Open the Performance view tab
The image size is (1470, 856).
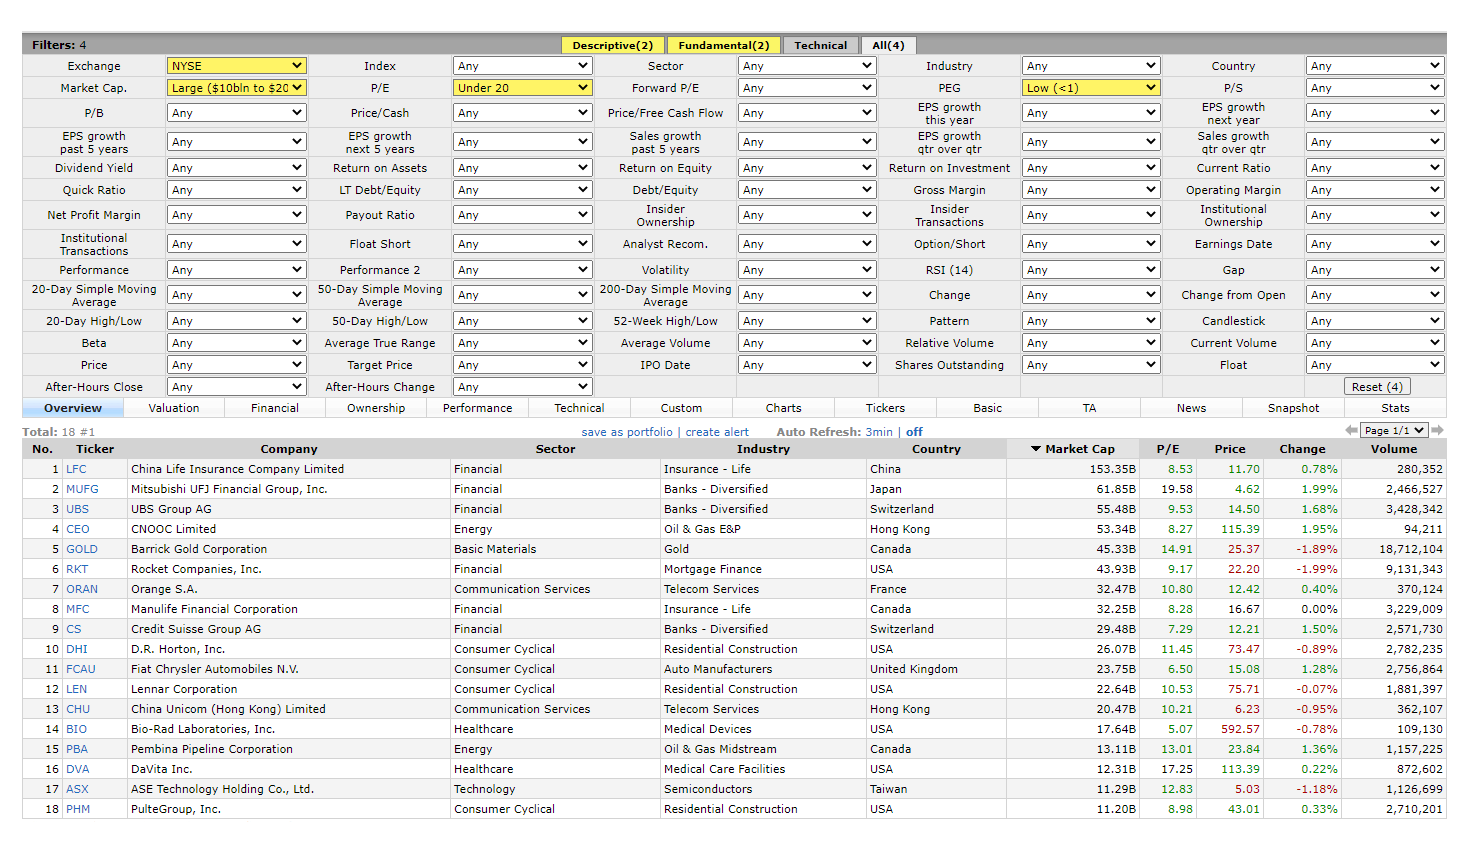click(478, 408)
